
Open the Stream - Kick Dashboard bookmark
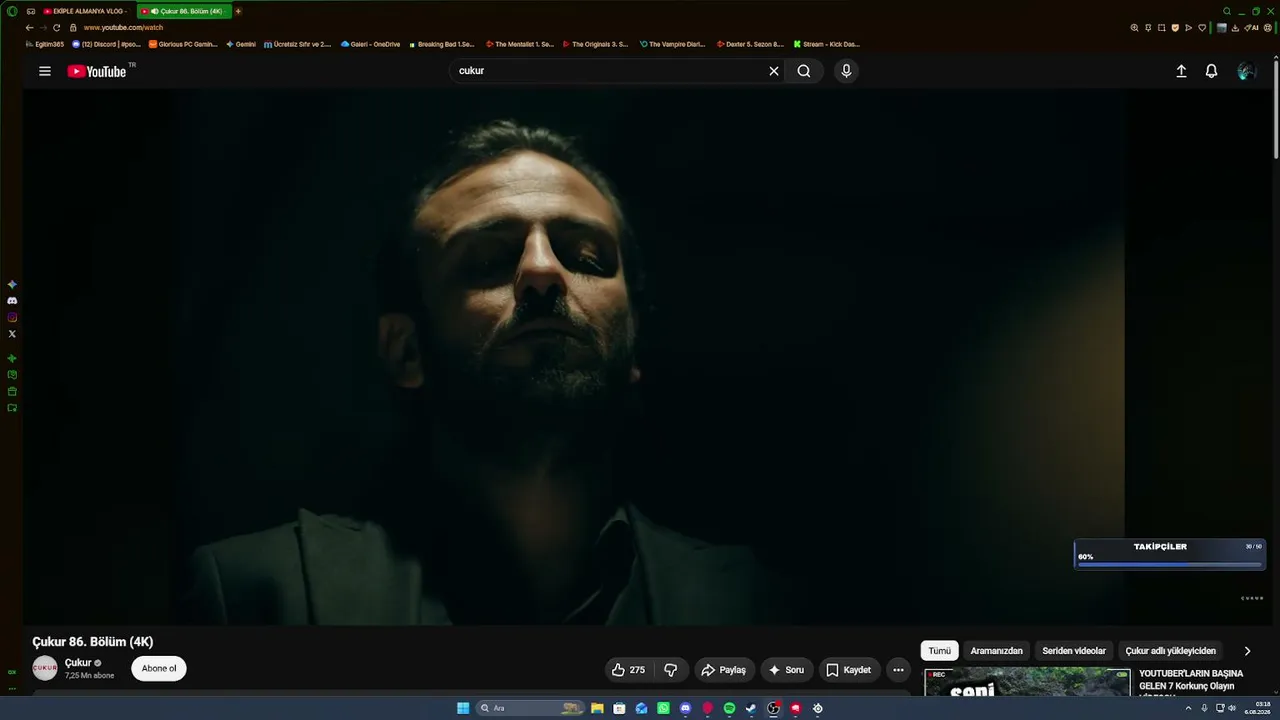pos(826,44)
